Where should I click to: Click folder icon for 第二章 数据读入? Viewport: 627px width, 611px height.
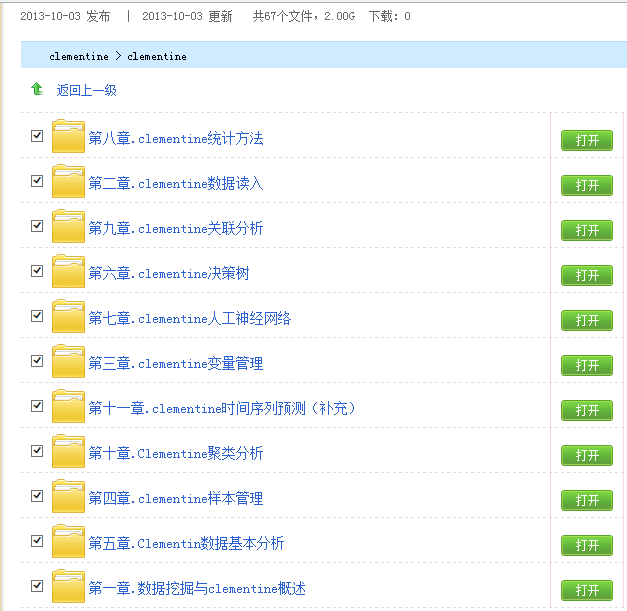(x=68, y=181)
